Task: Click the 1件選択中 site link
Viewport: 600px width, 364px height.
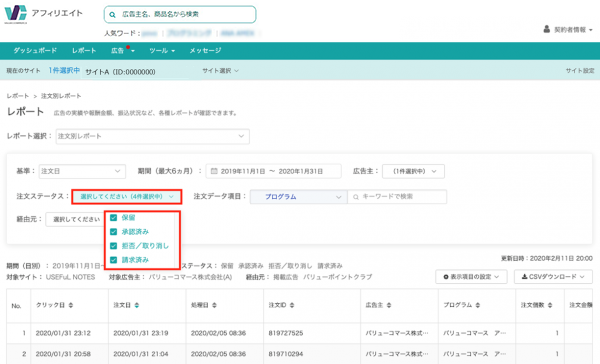Action: (64, 70)
